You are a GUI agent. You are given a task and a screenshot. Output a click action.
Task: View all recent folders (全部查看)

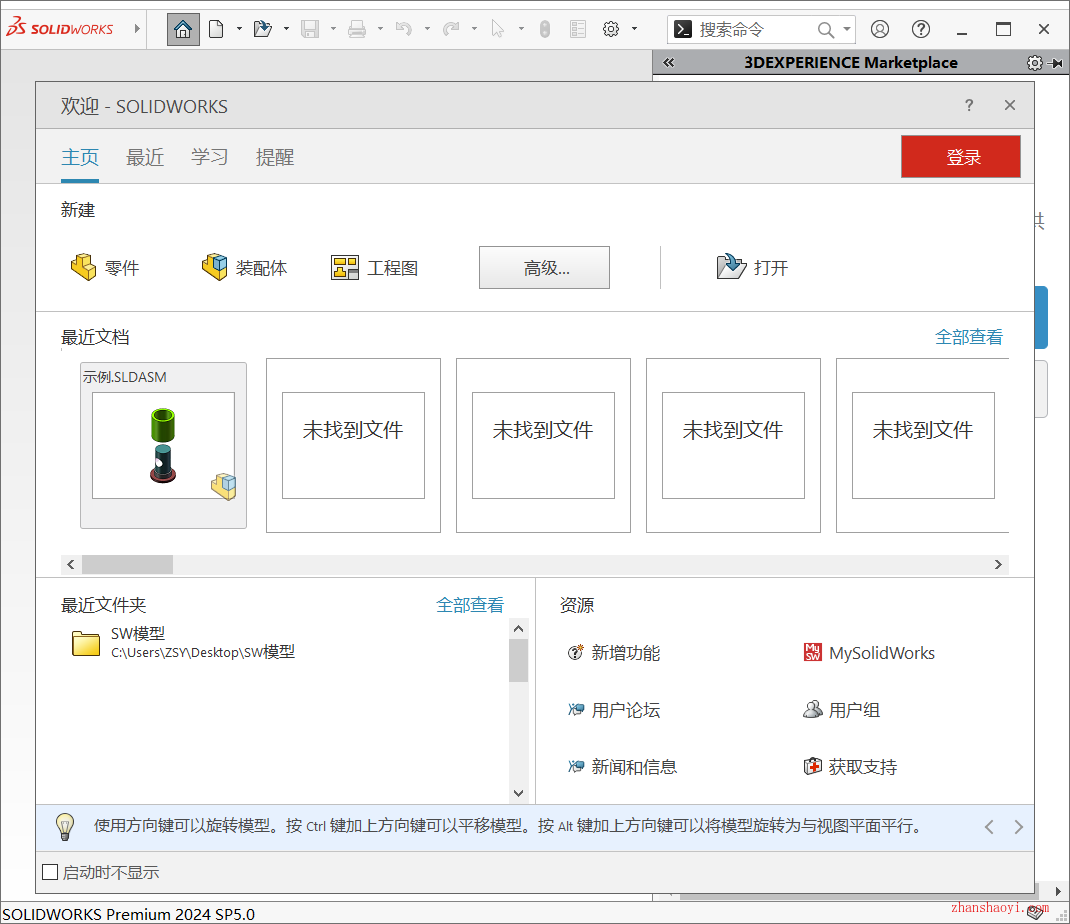click(470, 605)
